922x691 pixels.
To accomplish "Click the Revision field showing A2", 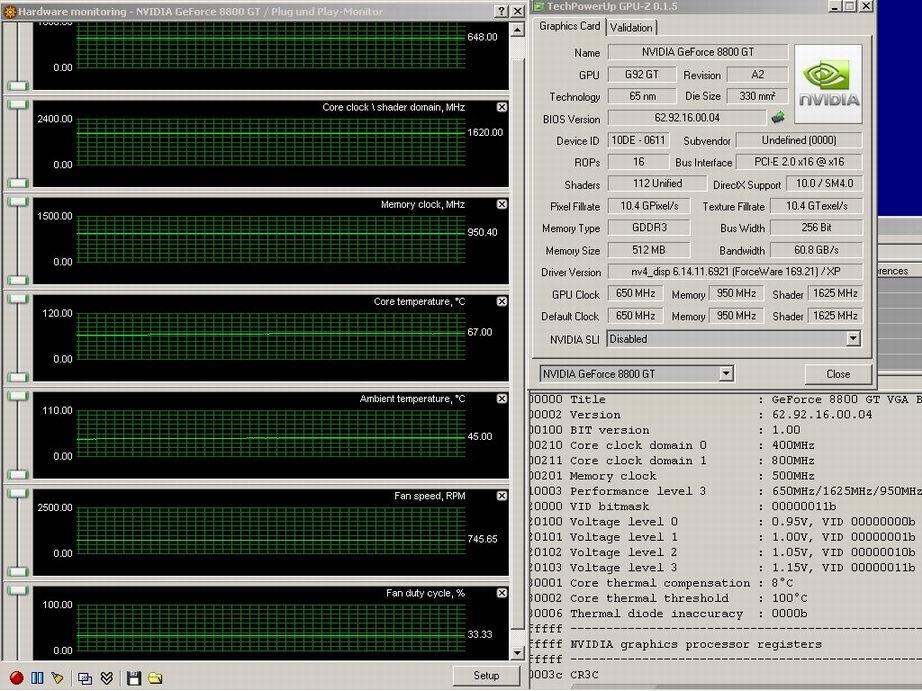I will click(x=757, y=74).
